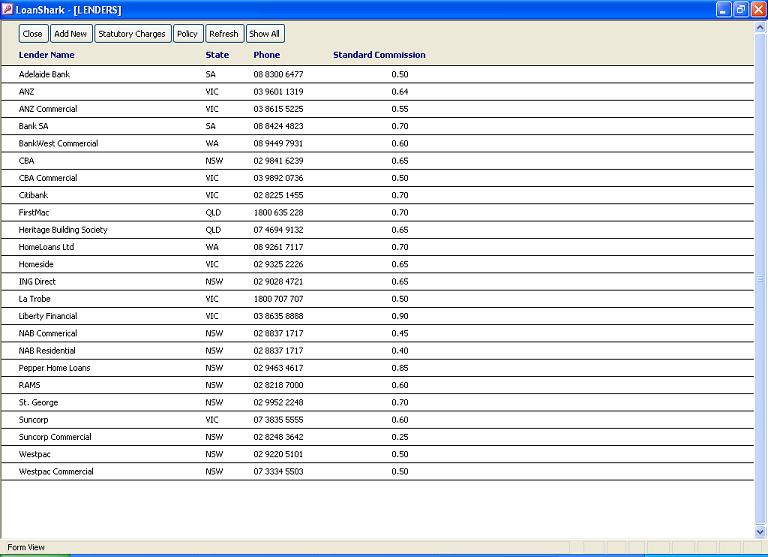Click commission value 0.25 for Suncorp Commercial

400,437
